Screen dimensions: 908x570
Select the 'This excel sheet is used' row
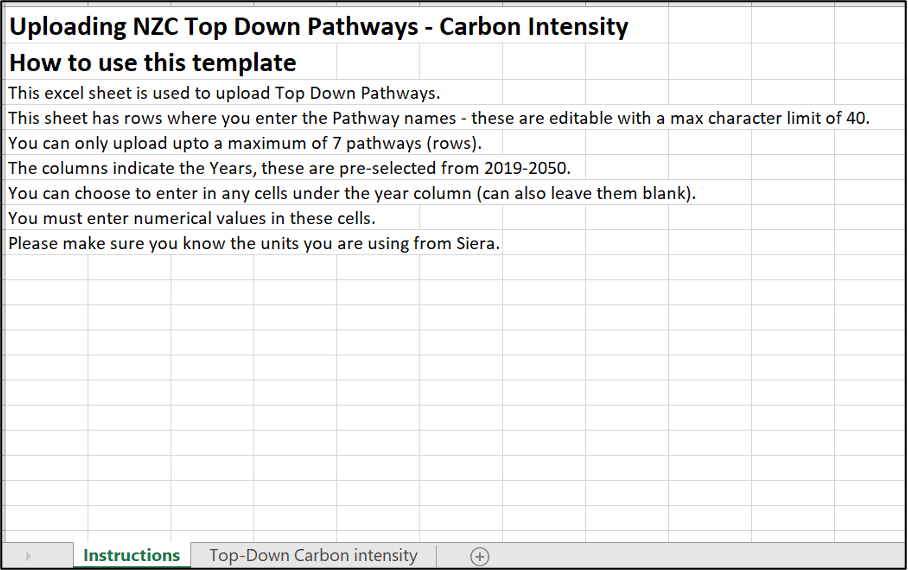223,93
